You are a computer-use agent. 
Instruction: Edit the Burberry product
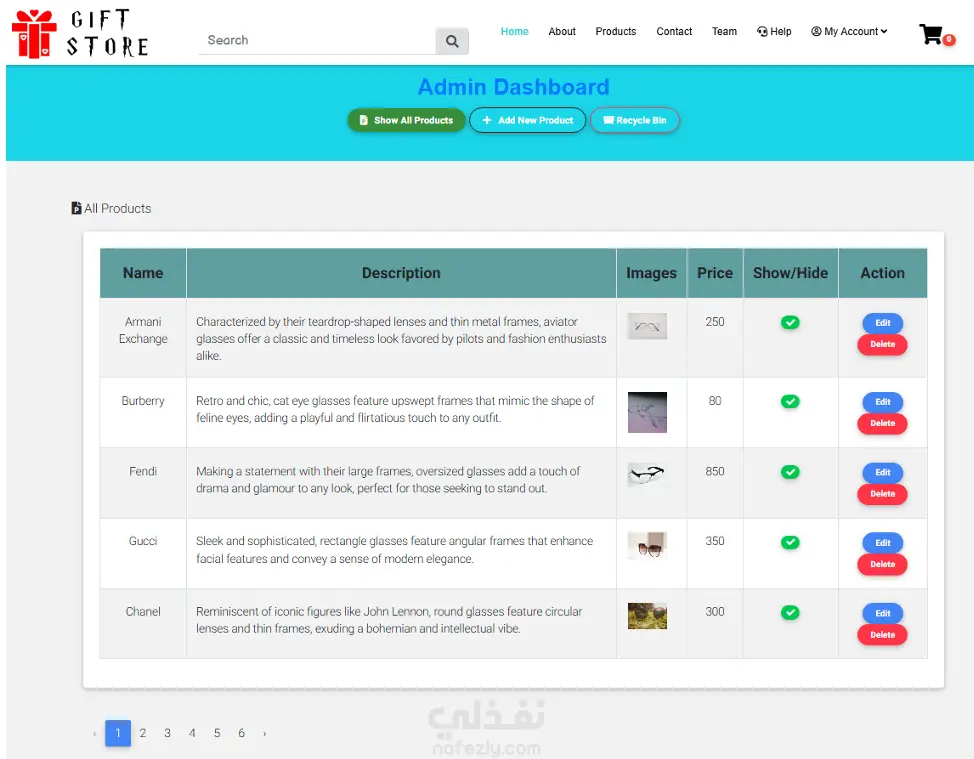(883, 402)
